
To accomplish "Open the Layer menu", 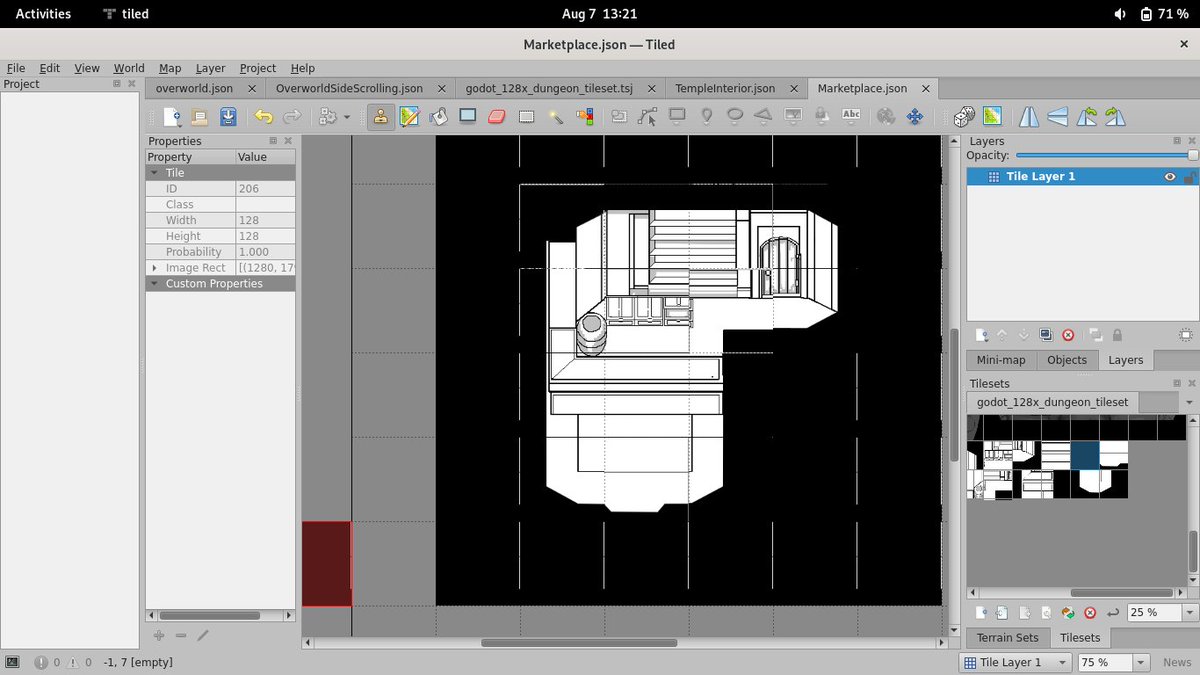I will pos(210,68).
